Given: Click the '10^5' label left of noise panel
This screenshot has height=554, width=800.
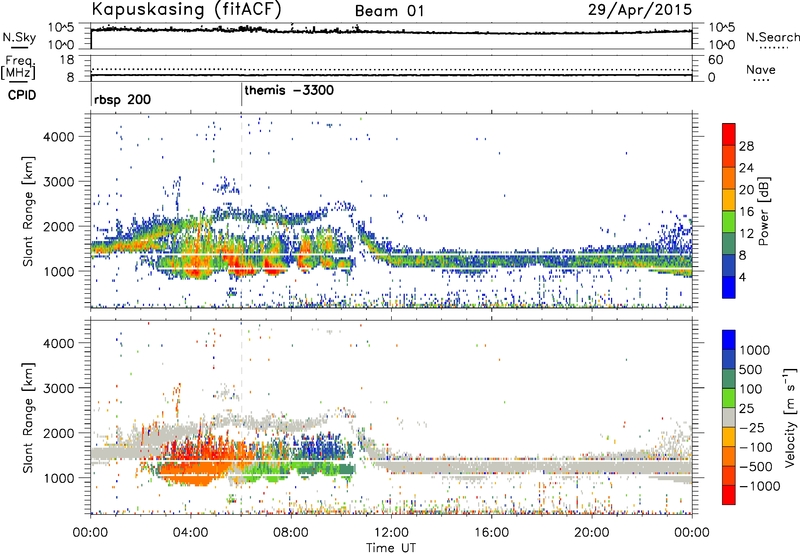Looking at the screenshot, I should pos(61,27).
